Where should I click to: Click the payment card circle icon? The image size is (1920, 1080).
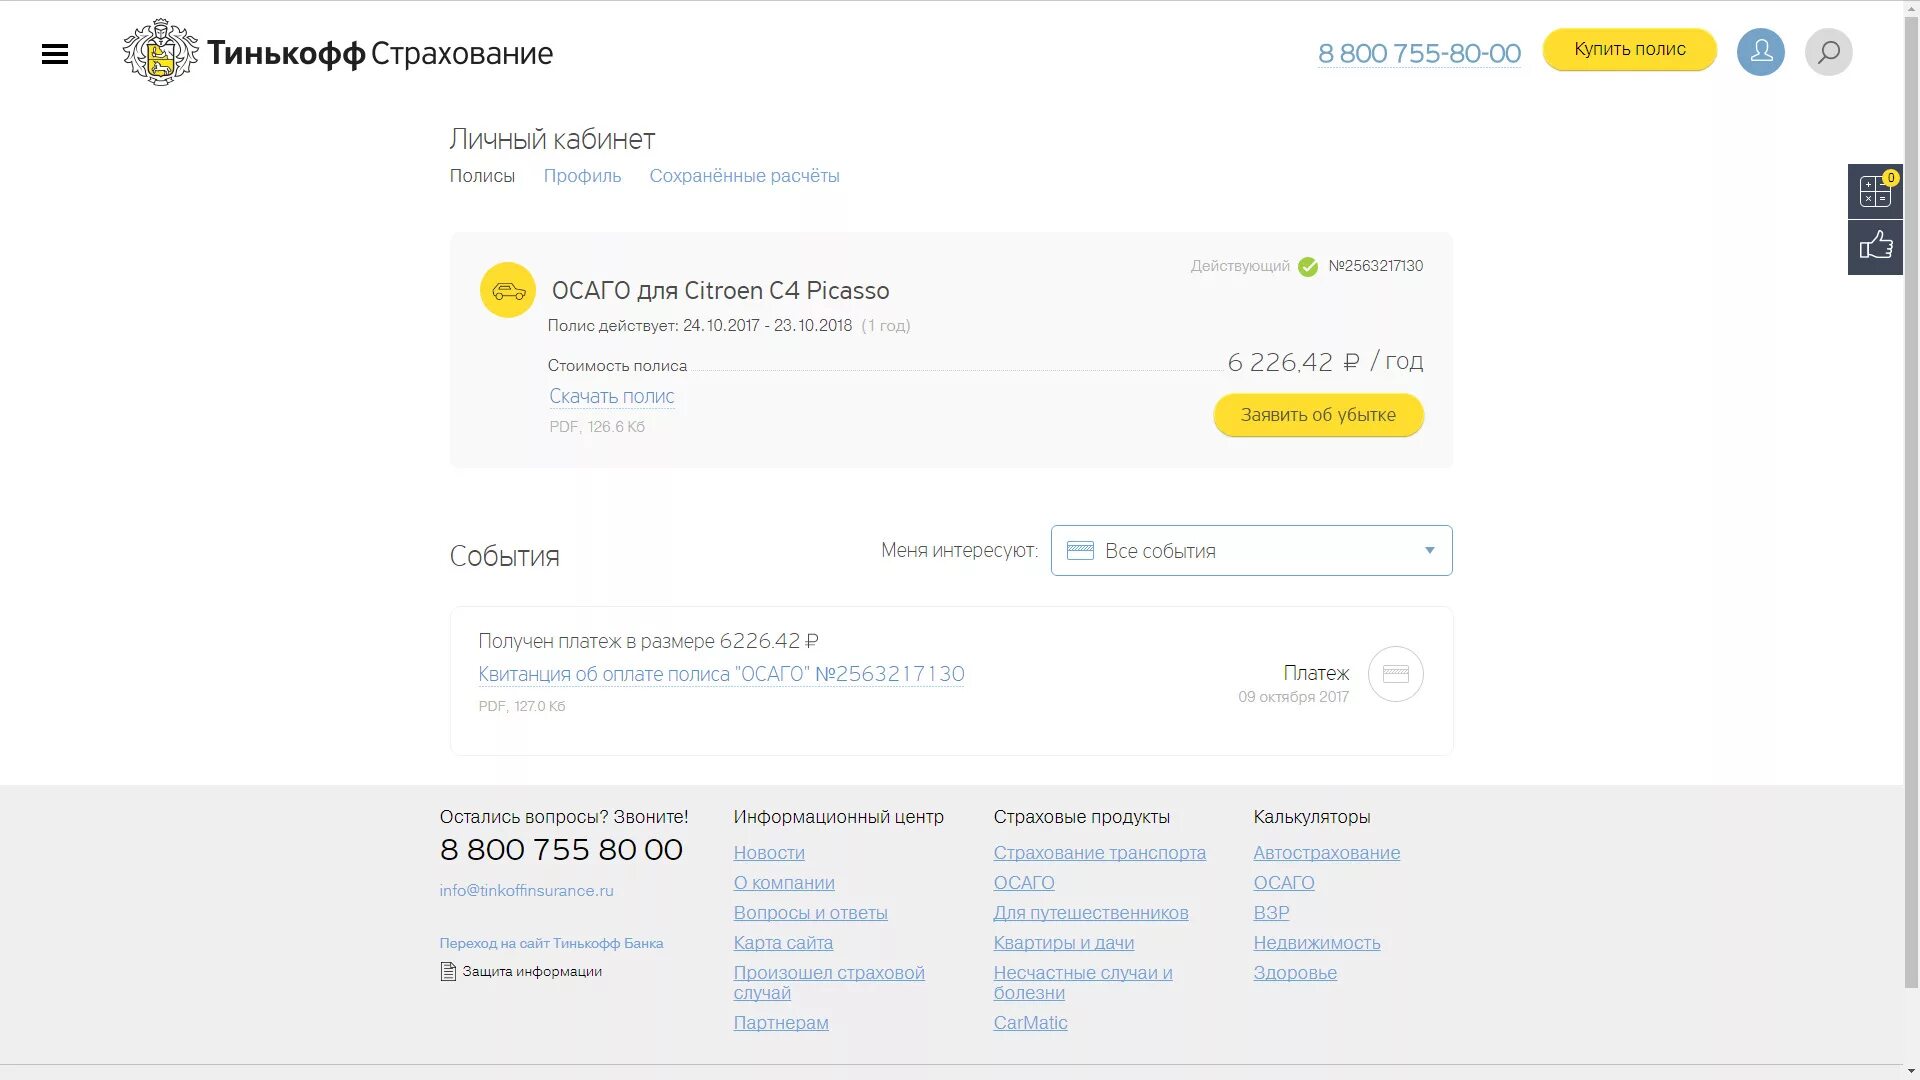(x=1395, y=674)
